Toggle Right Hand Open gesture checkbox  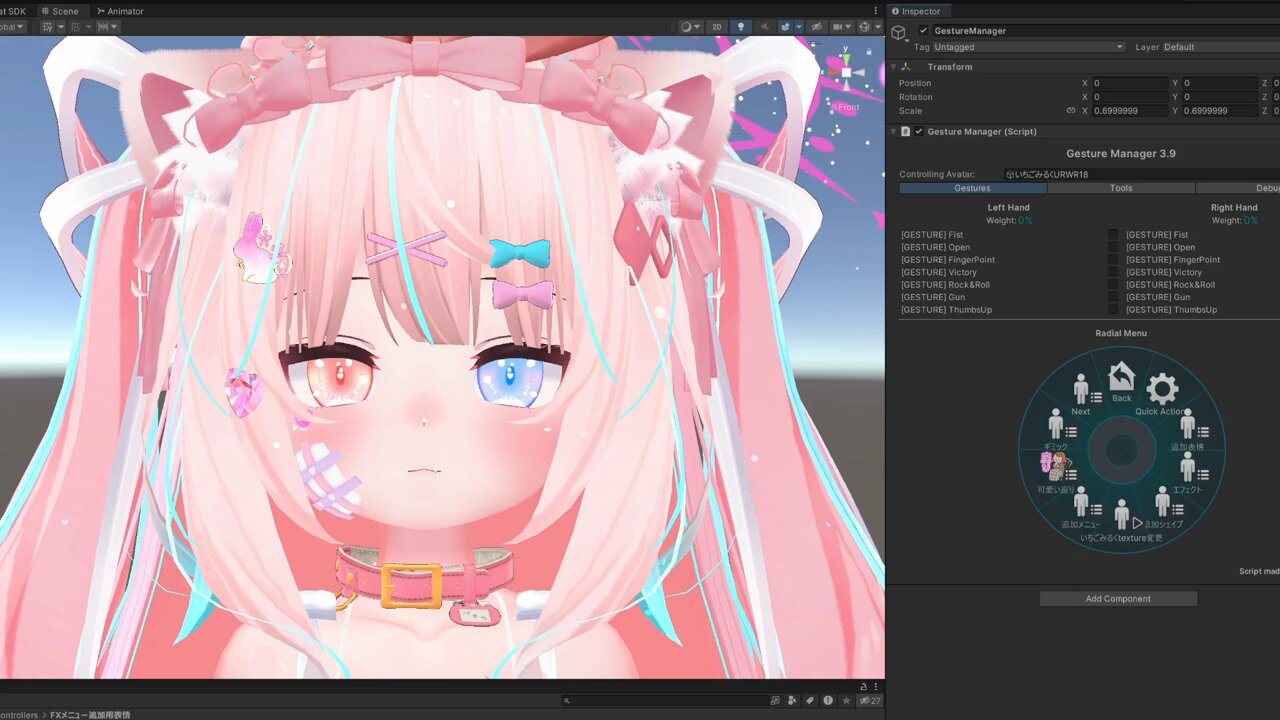point(1113,247)
